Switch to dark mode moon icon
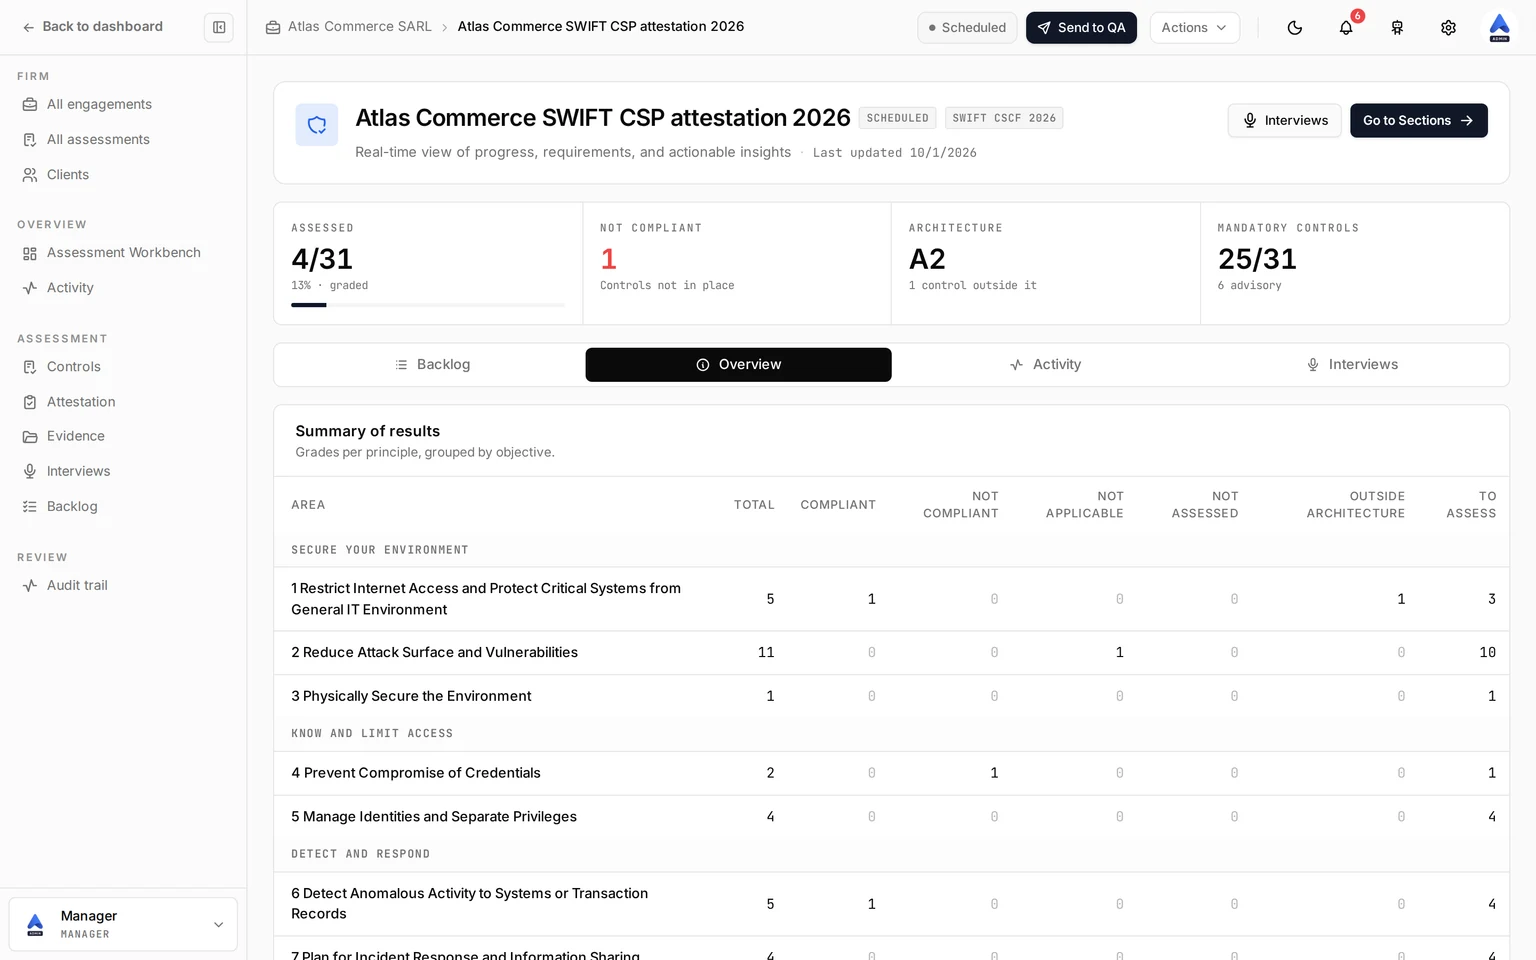Screen dimensions: 1536x960 pos(1295,28)
